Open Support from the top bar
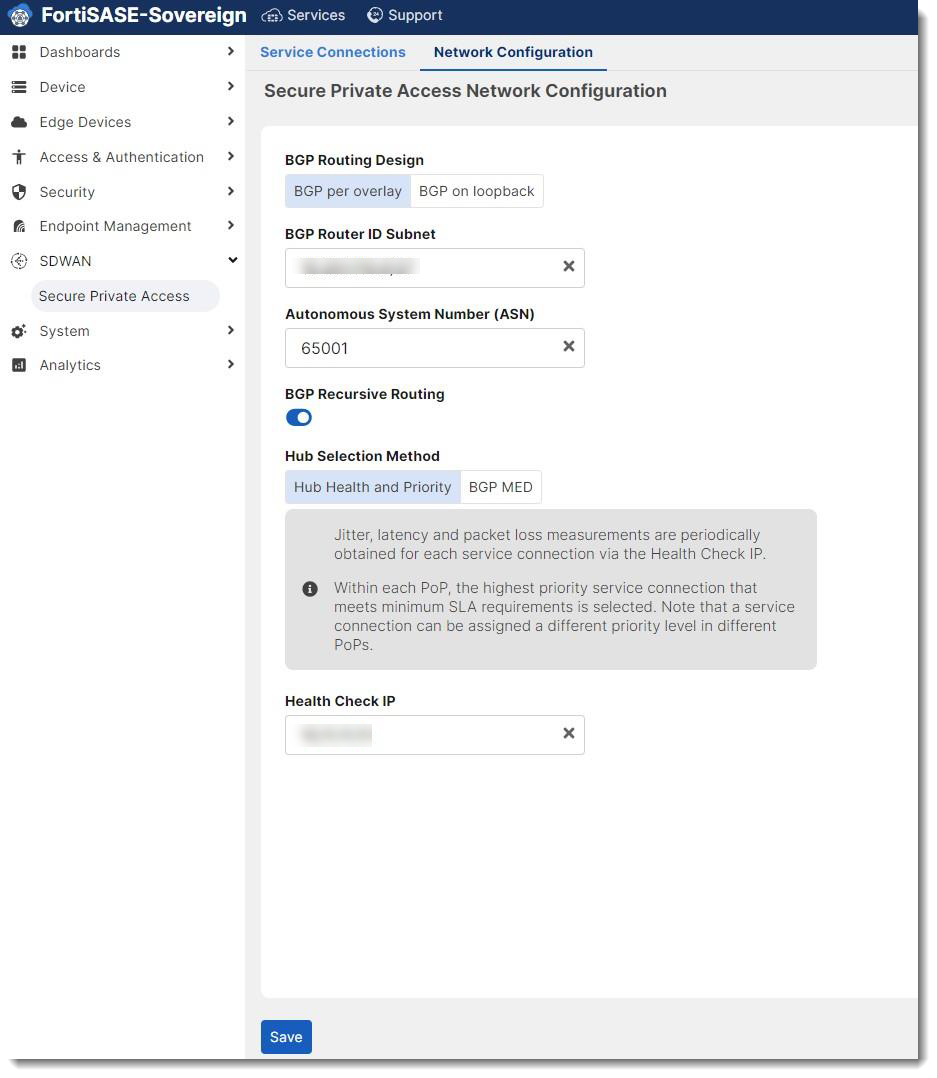The height and width of the screenshot is (1078, 937). pos(404,15)
